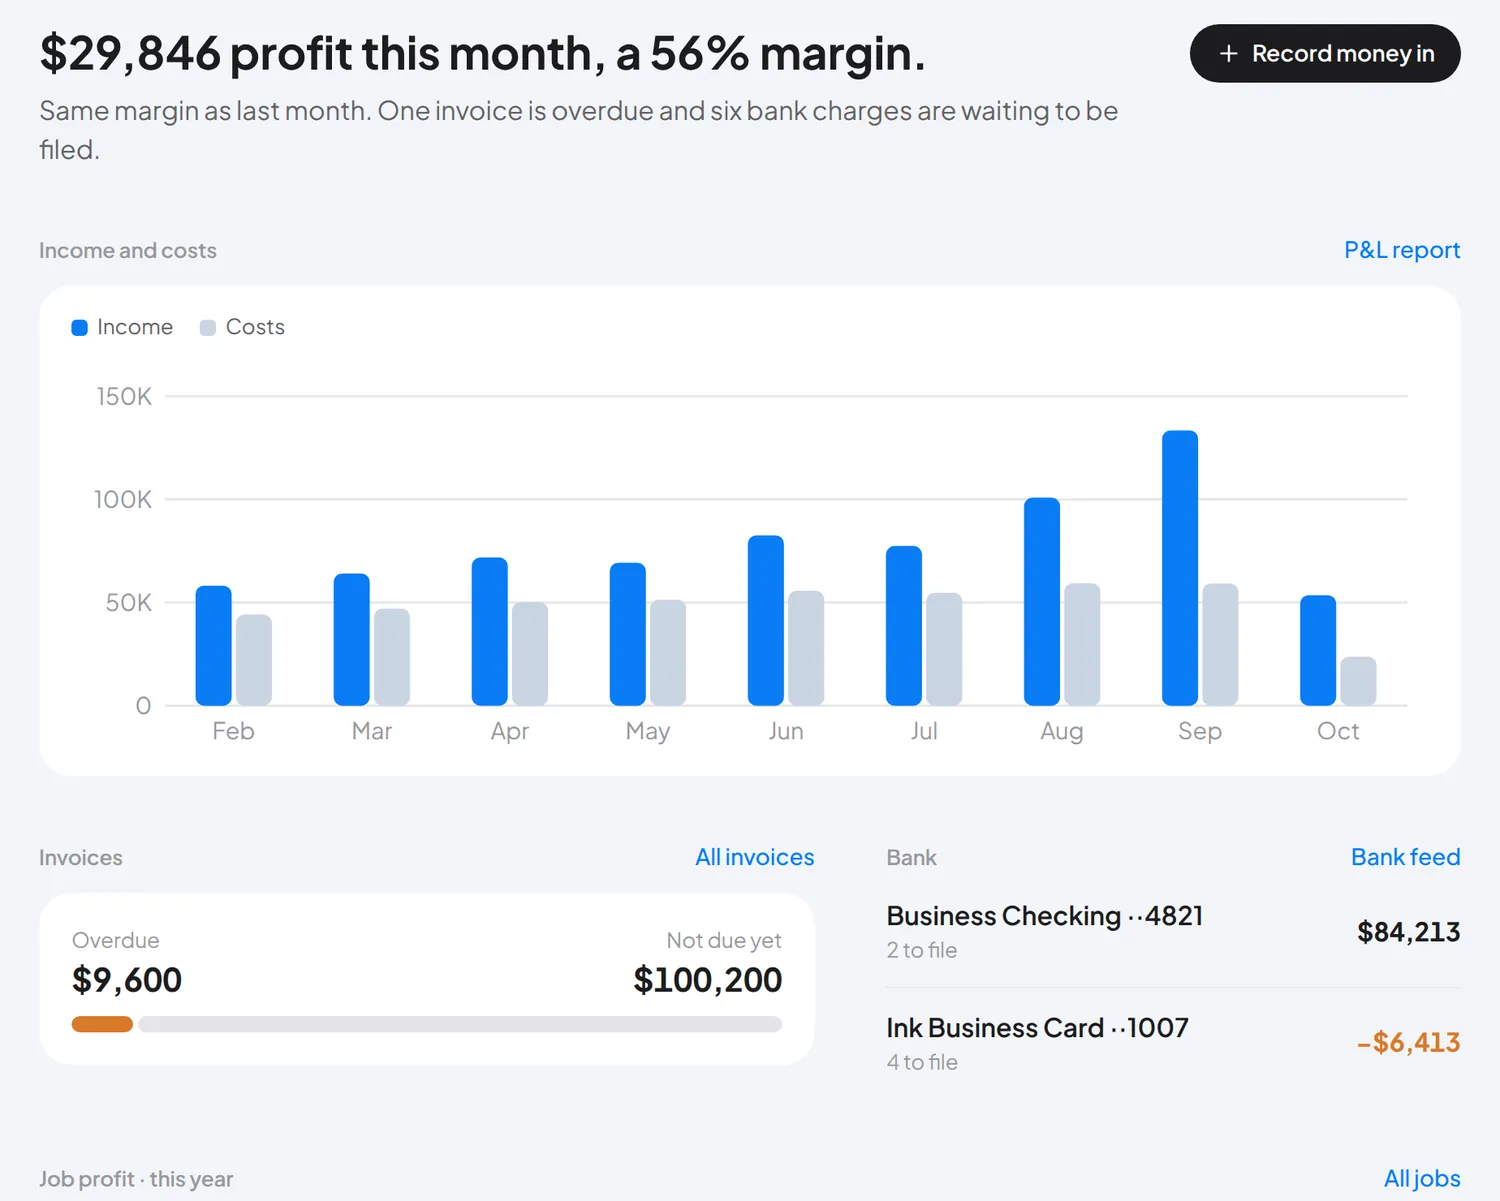Click the "Sep" axis label
This screenshot has width=1500, height=1201.
tap(1200, 732)
